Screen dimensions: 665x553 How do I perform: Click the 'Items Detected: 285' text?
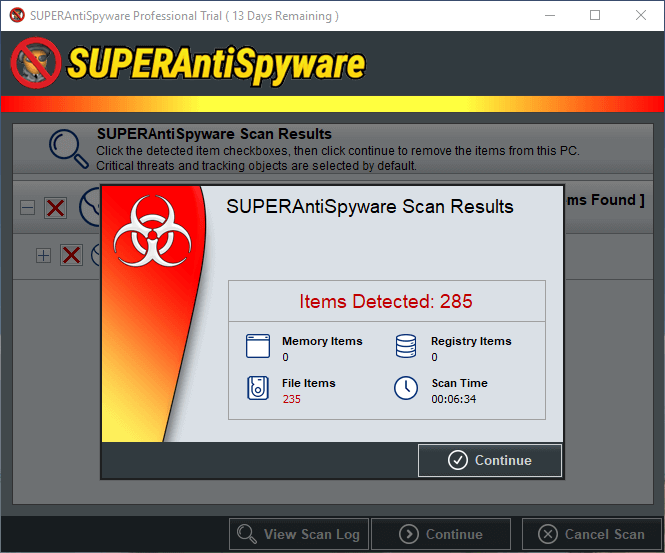(x=386, y=302)
